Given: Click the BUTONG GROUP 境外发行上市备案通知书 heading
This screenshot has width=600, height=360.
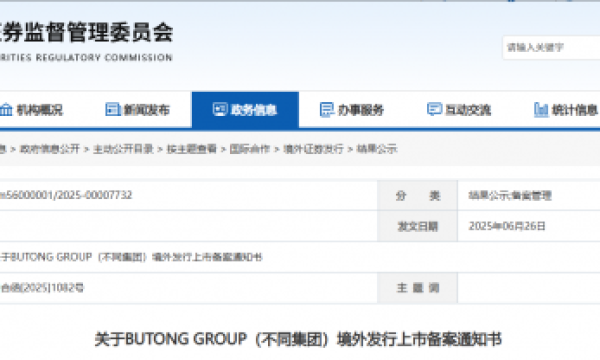Looking at the screenshot, I should 298,339.
